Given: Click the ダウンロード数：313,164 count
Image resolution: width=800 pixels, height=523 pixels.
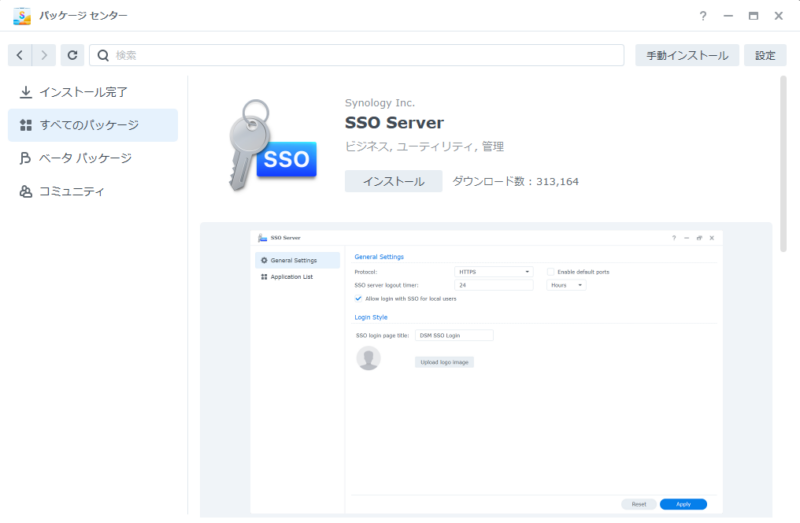Looking at the screenshot, I should coord(515,181).
